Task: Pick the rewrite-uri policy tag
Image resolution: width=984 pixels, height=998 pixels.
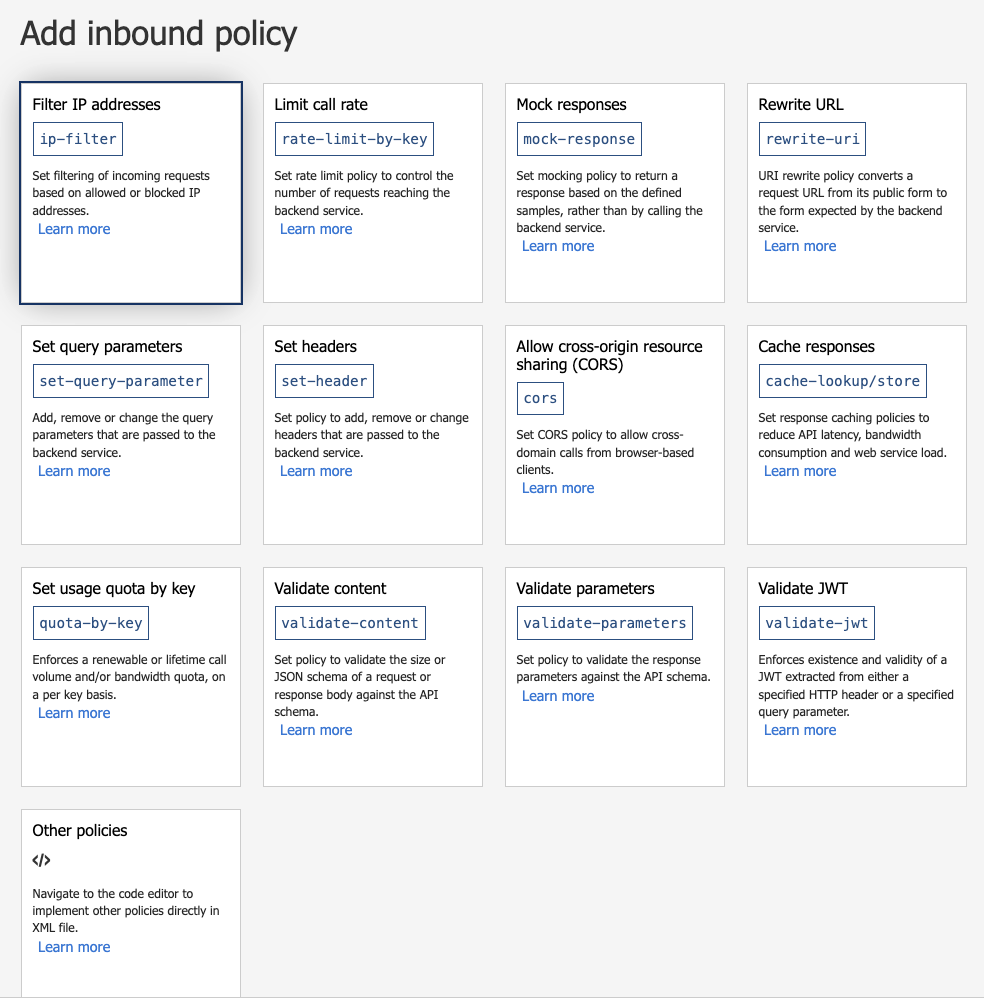Action: [812, 139]
